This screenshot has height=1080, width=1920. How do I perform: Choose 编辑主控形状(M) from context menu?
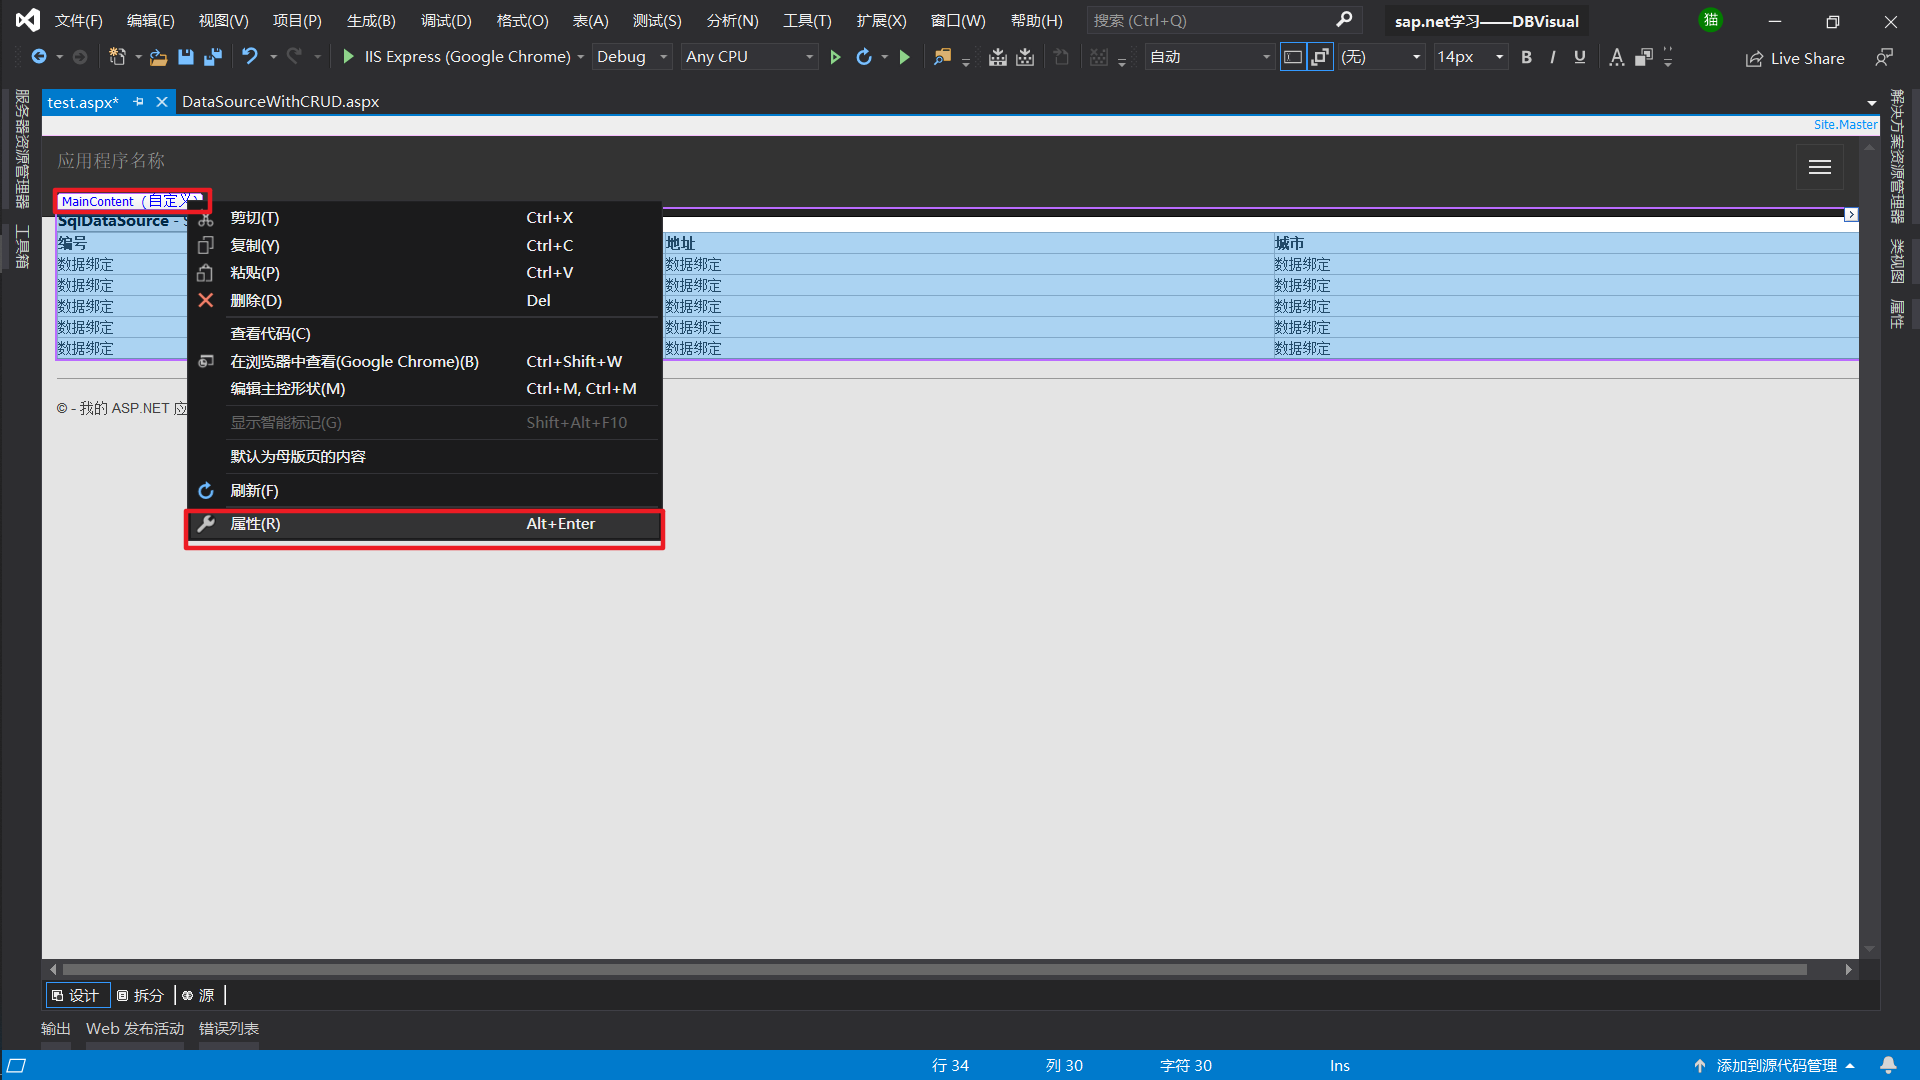point(425,389)
